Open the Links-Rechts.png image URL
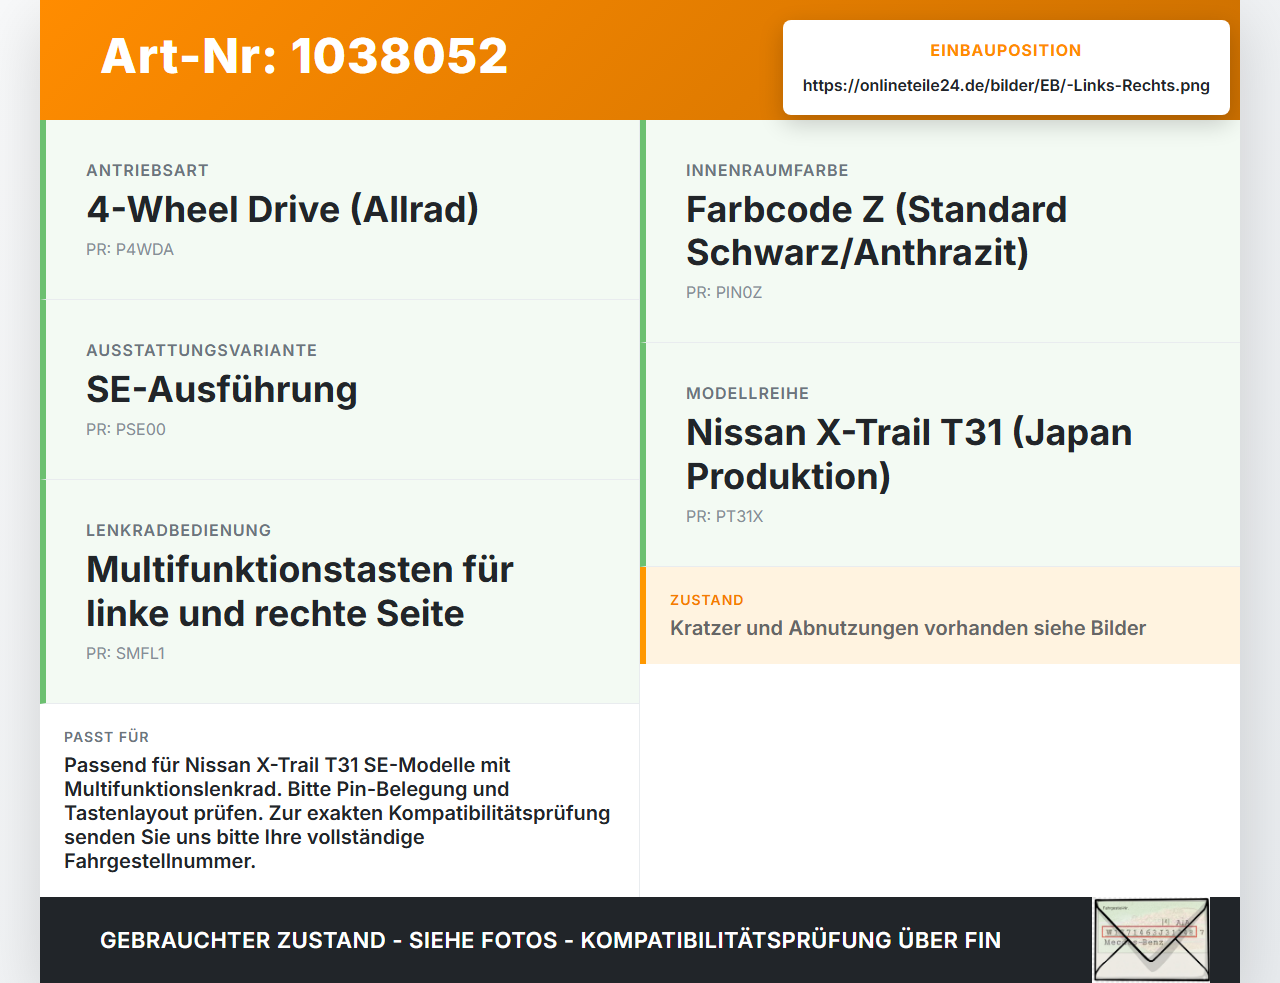 pyautogui.click(x=1006, y=85)
